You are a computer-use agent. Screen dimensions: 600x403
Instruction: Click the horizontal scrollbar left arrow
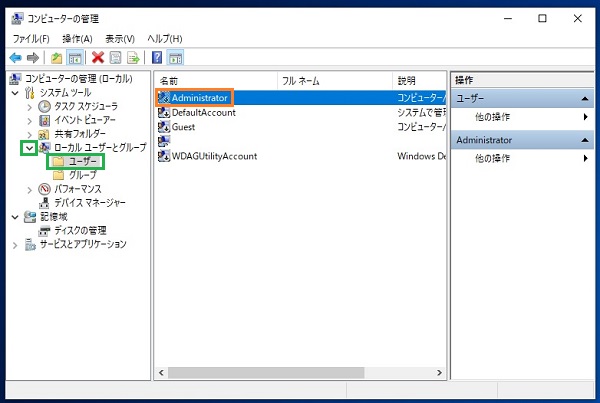click(x=161, y=373)
